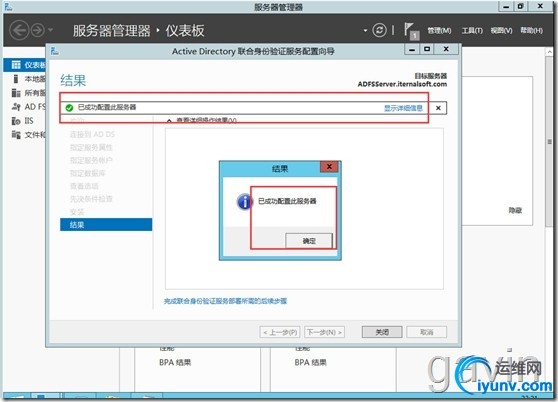Open the 帮助(H) menu
Screen dimensions: 558x402
coord(532,31)
